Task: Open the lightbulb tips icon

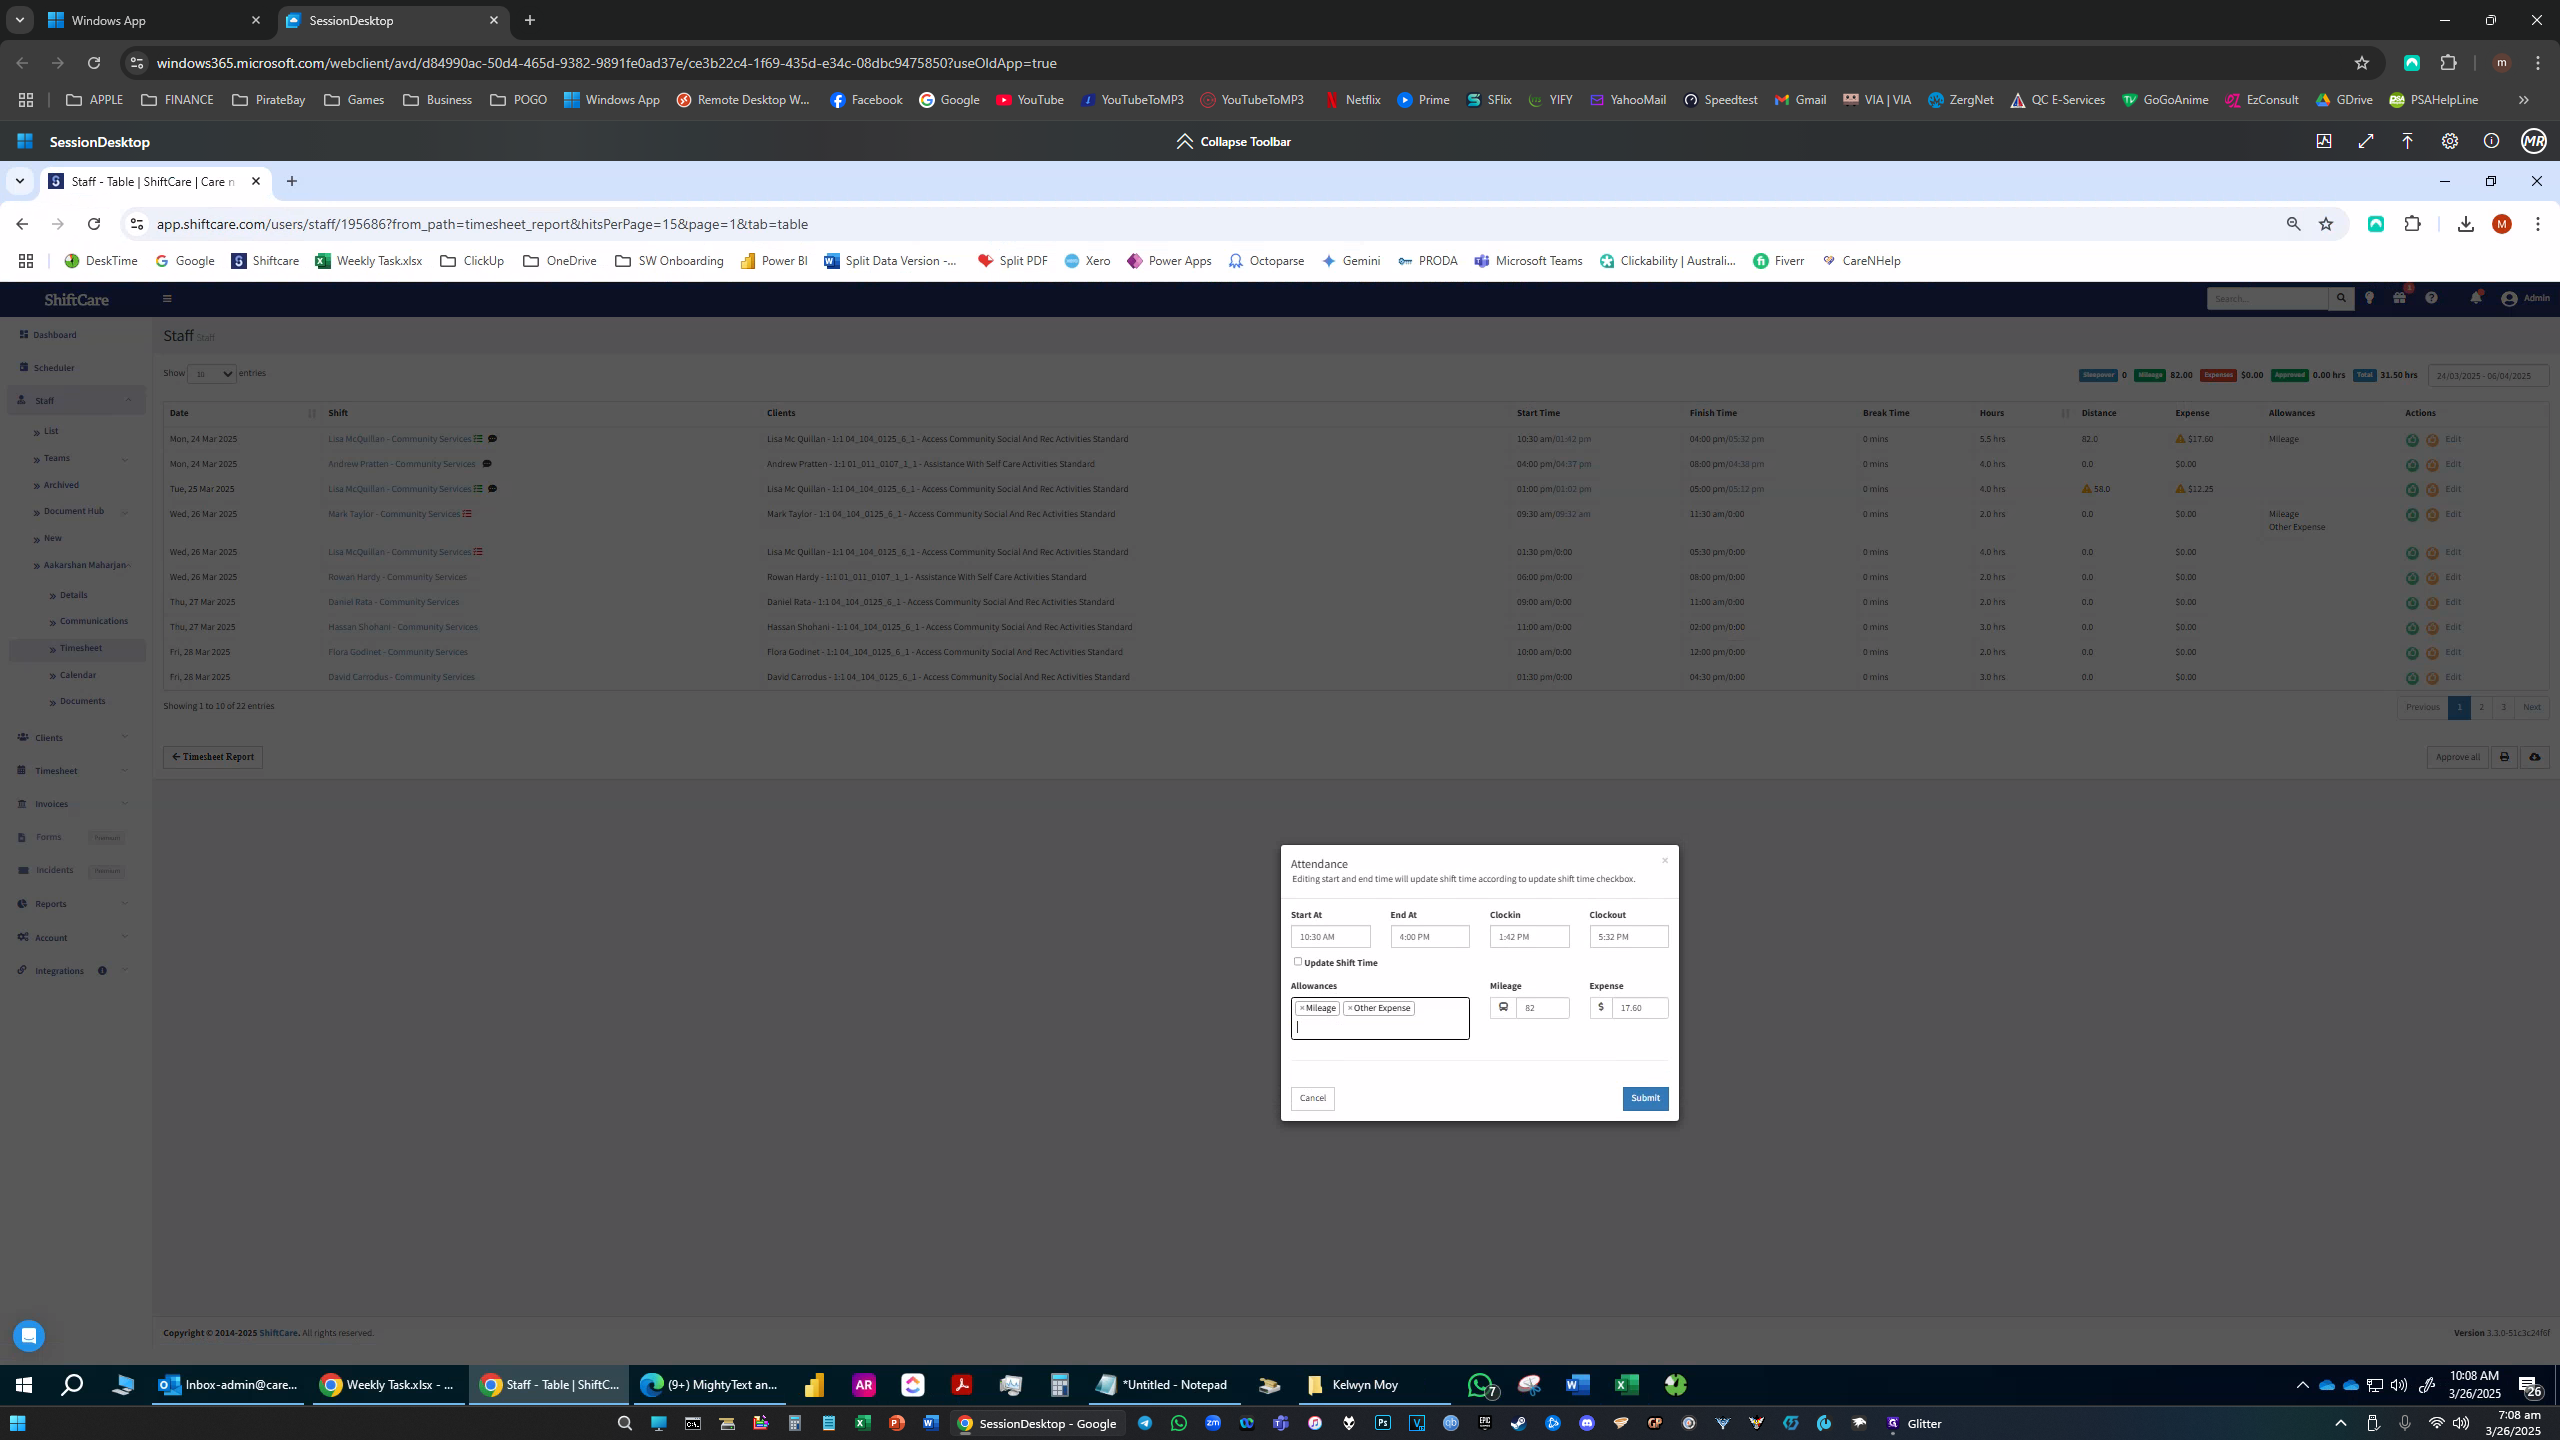Action: tap(2369, 298)
